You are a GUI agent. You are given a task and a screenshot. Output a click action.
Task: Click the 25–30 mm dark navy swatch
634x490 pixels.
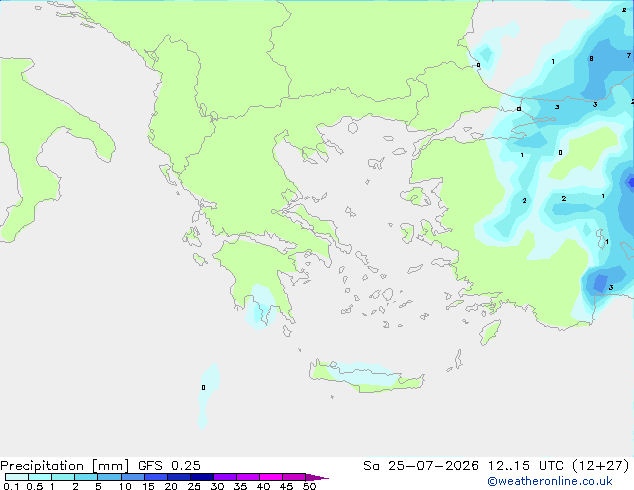point(201,477)
